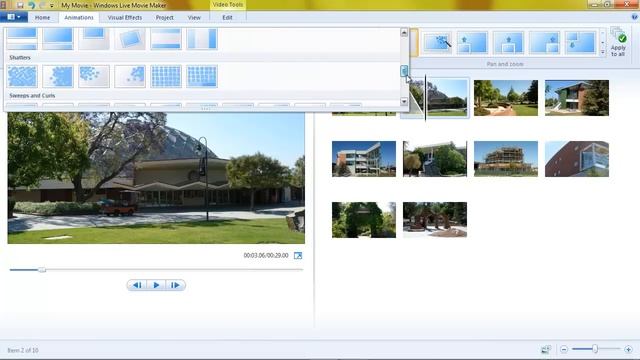The width and height of the screenshot is (640, 360).
Task: Select the clip of stairs and green bushes
Action: (435, 159)
